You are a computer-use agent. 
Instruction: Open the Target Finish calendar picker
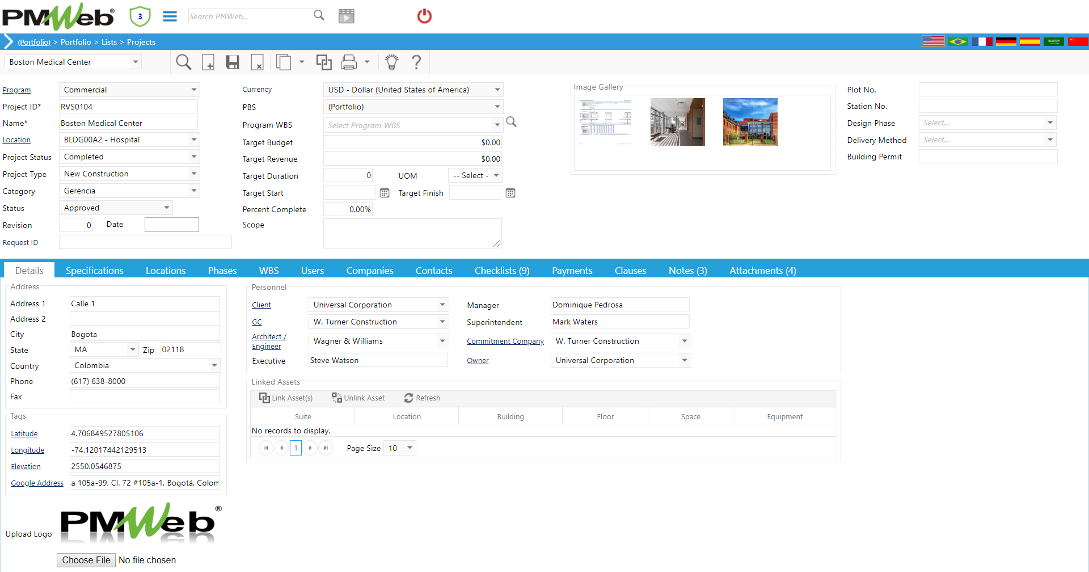(510, 193)
